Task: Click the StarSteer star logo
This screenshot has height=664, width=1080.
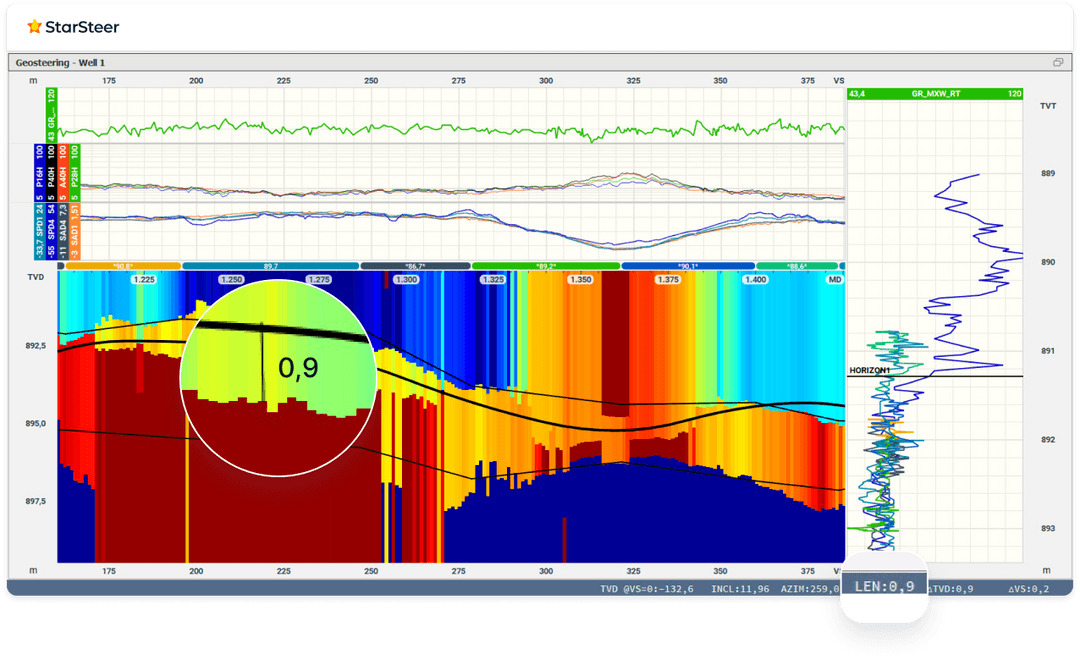Action: [34, 27]
